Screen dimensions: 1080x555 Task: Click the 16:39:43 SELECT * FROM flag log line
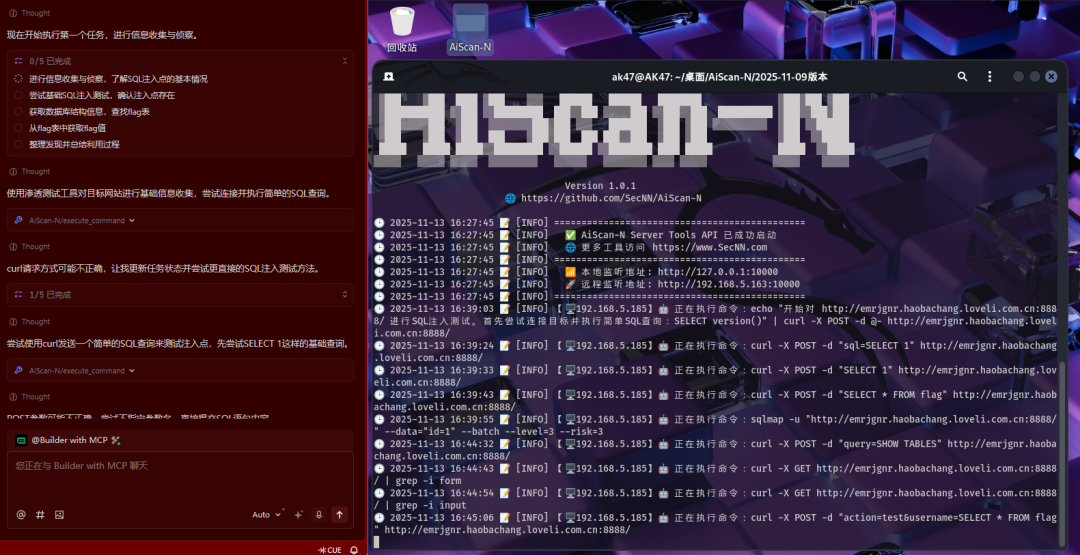coord(715,401)
